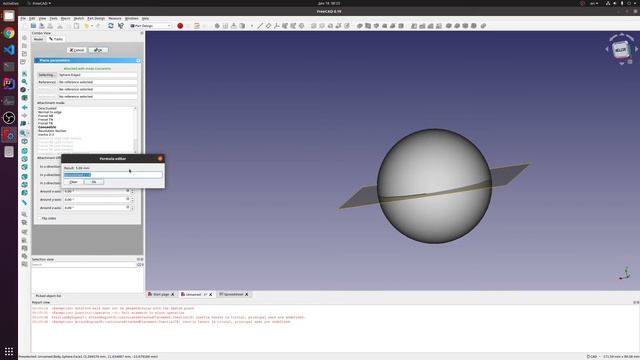The image size is (640, 360).
Task: Click the Boolean operation icon
Action: [483, 26]
